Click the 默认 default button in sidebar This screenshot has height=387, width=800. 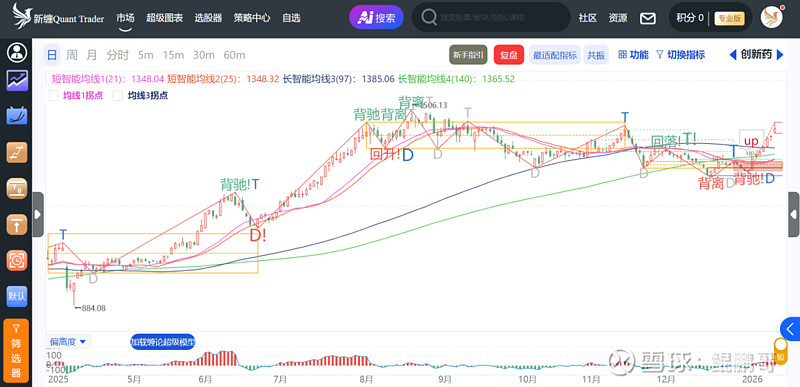pyautogui.click(x=17, y=296)
